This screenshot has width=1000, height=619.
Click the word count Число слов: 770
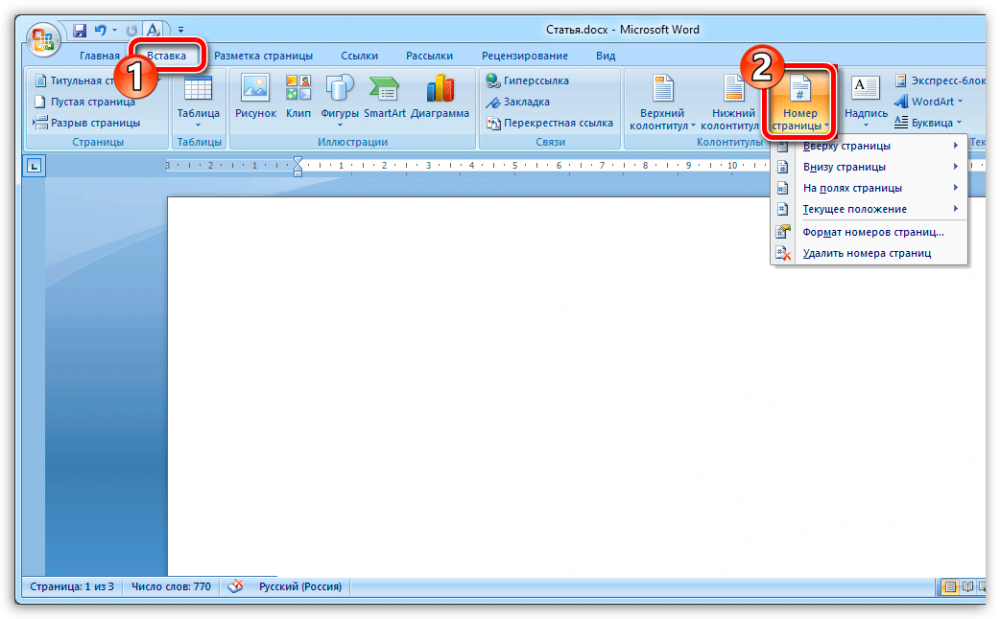coord(171,586)
